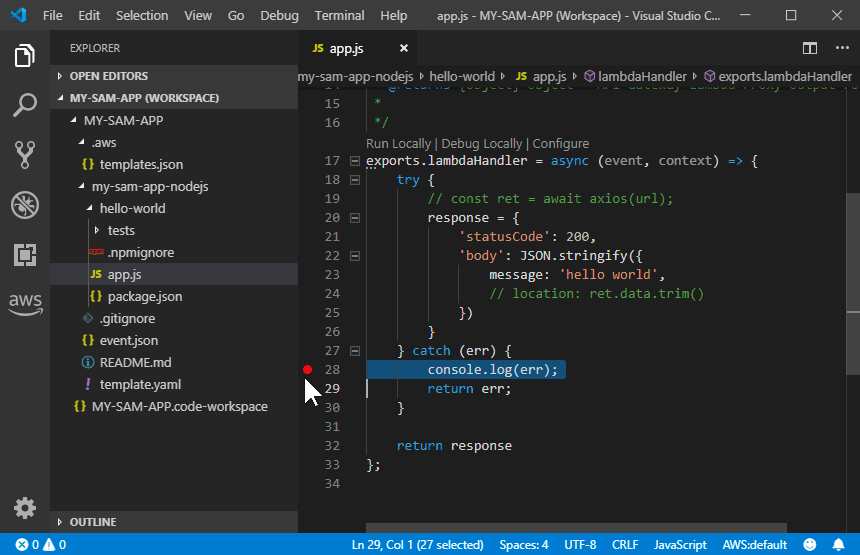The width and height of the screenshot is (860, 555).
Task: Select the app.js editor tab
Action: tap(357, 48)
